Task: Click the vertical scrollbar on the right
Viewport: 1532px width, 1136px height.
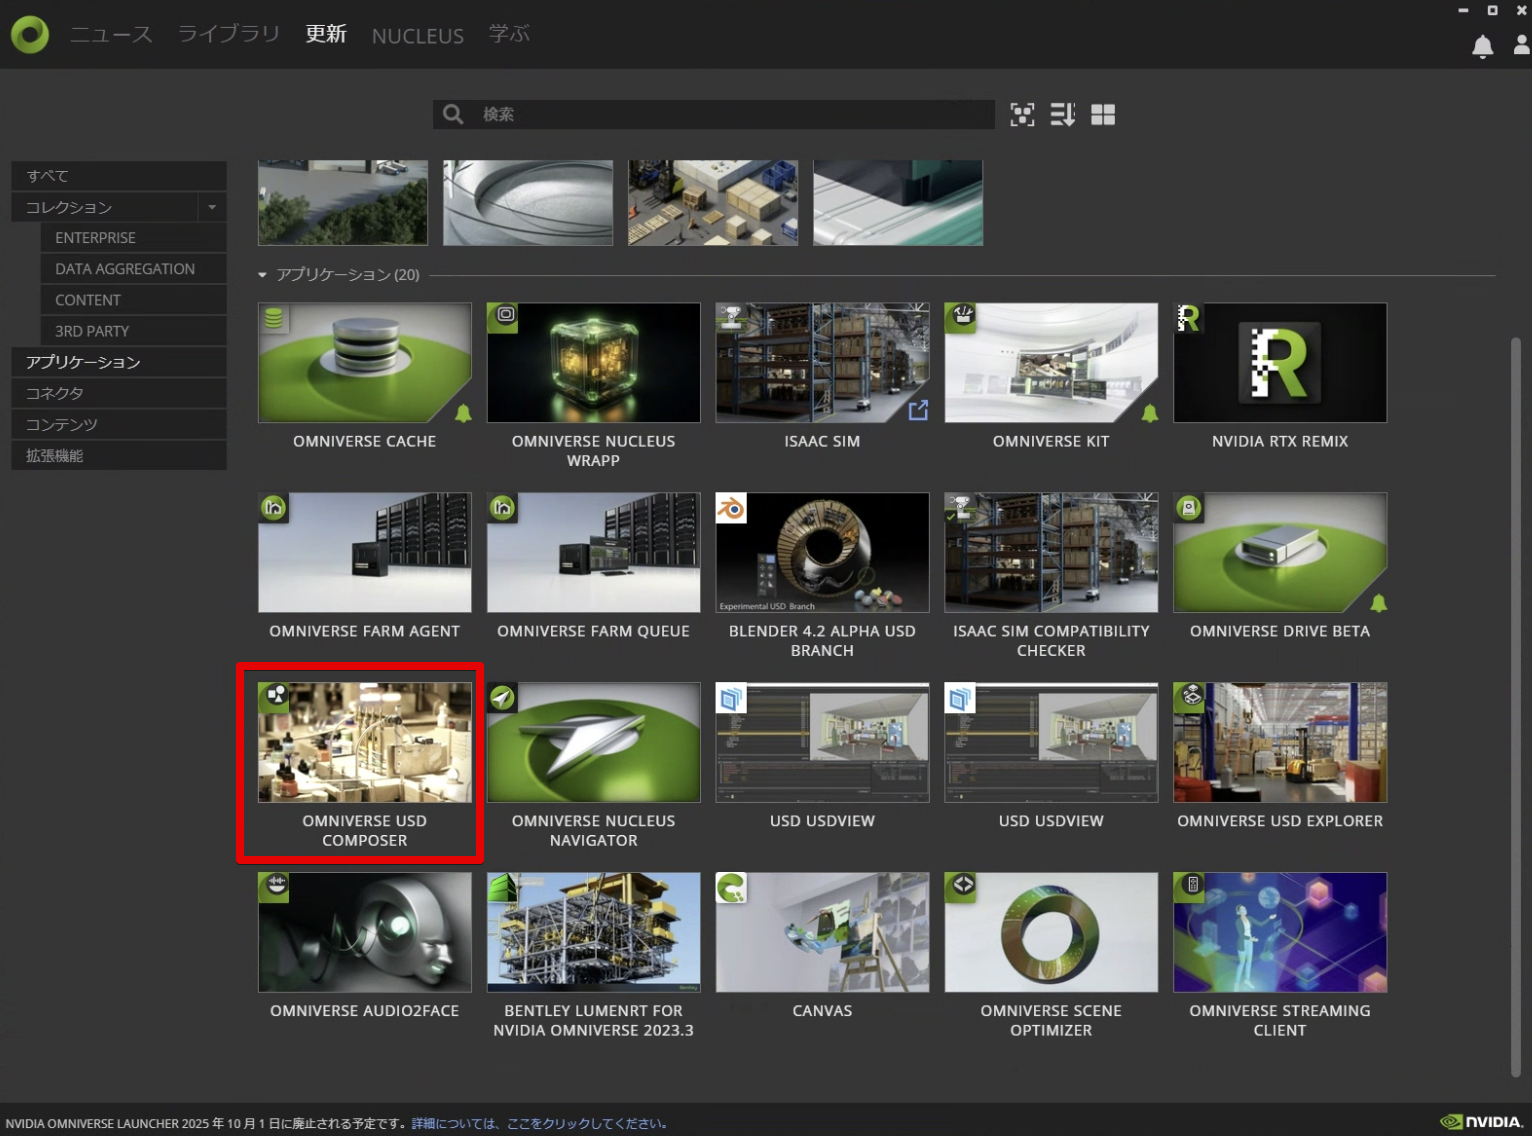Action: tap(1515, 700)
